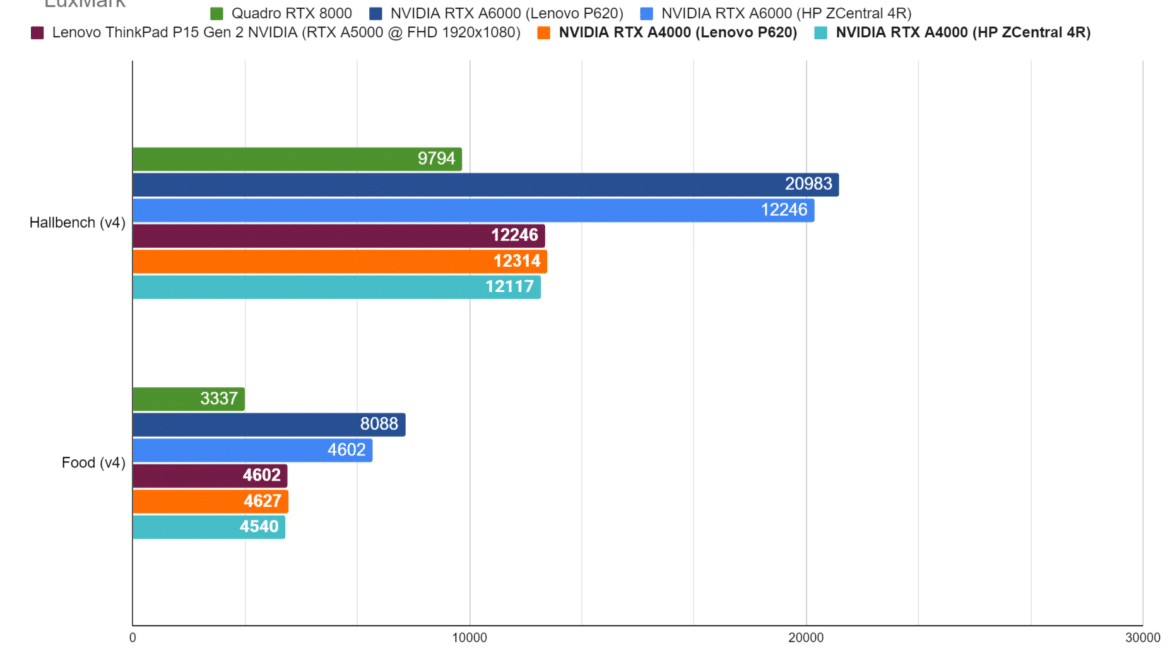Click the orange Food bar showing 4627

[x=210, y=501]
